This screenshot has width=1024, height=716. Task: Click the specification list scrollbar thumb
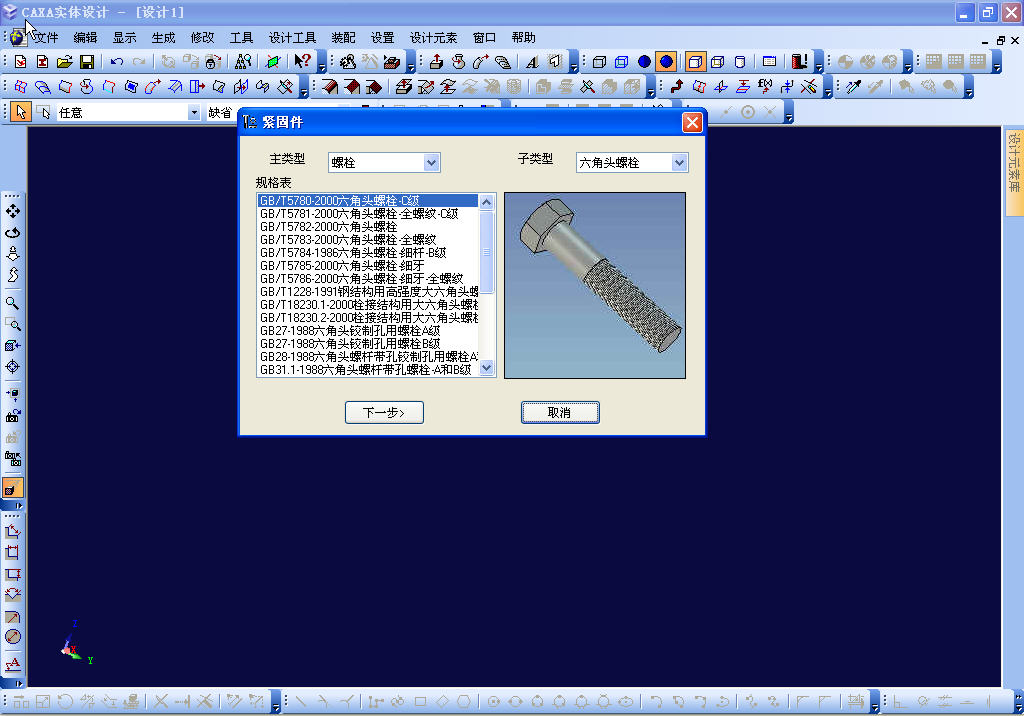coord(487,251)
